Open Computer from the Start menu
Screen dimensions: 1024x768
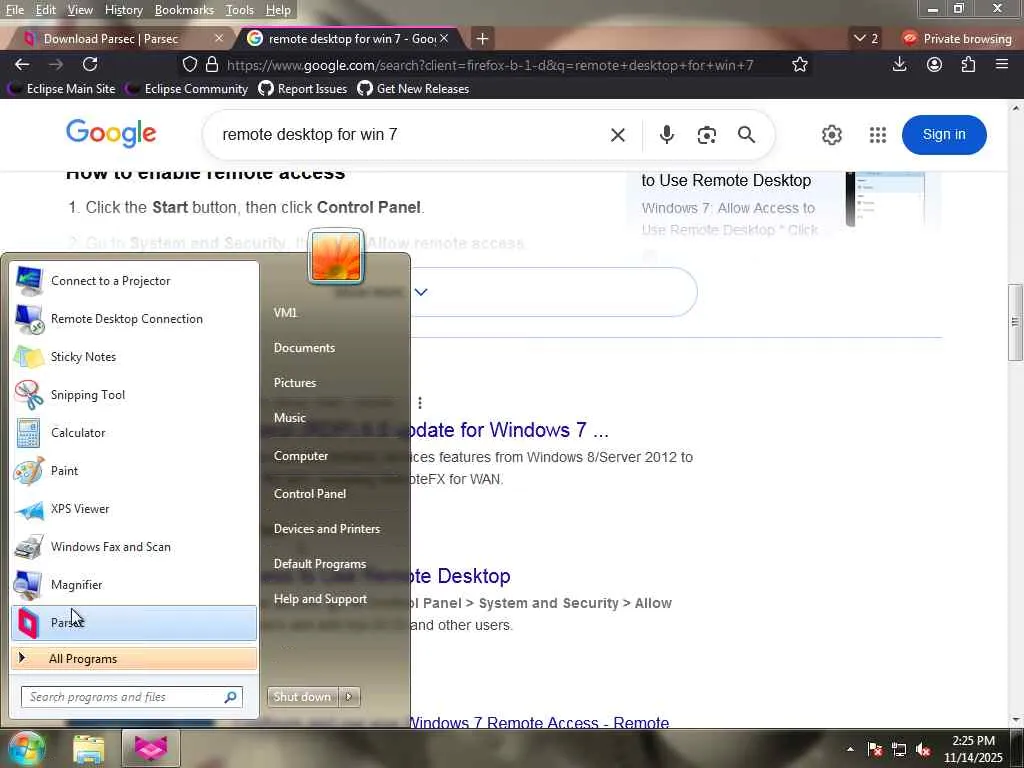point(300,456)
